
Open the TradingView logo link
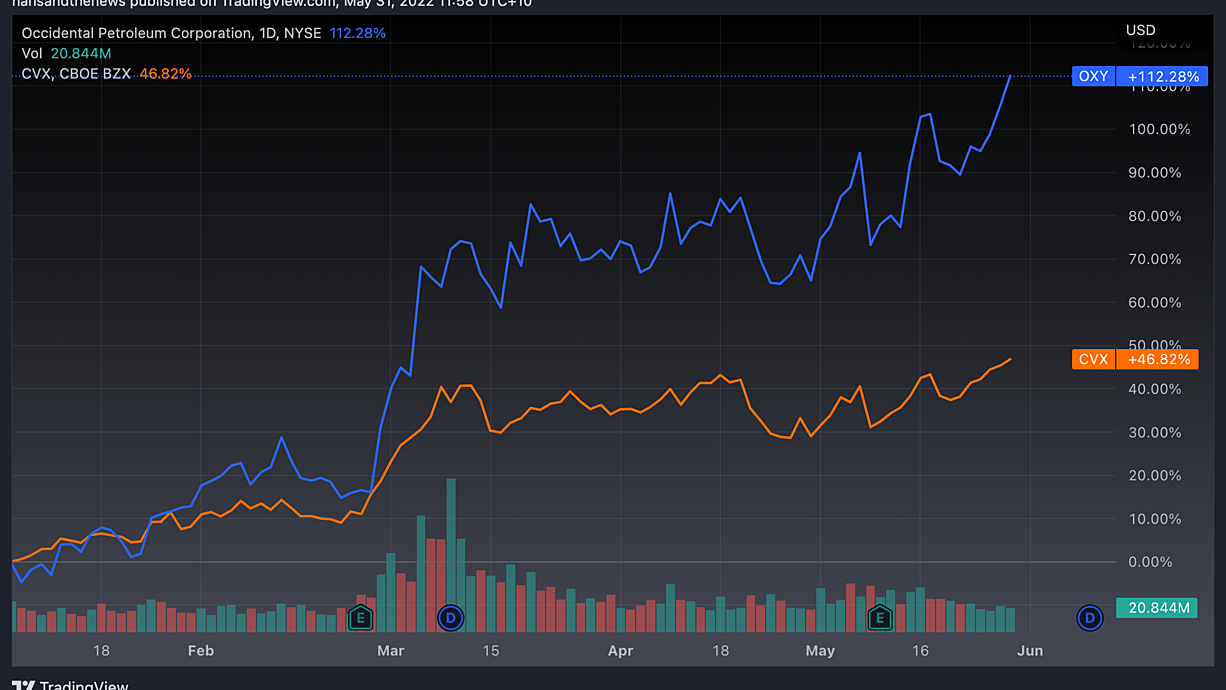point(70,685)
